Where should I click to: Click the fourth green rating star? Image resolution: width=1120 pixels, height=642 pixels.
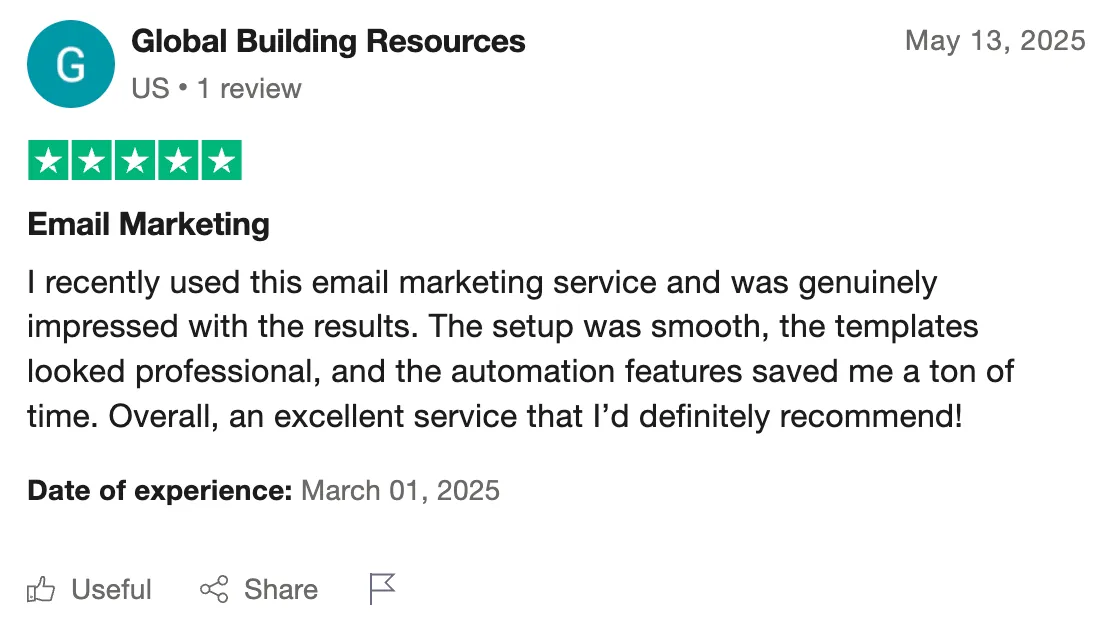point(178,160)
